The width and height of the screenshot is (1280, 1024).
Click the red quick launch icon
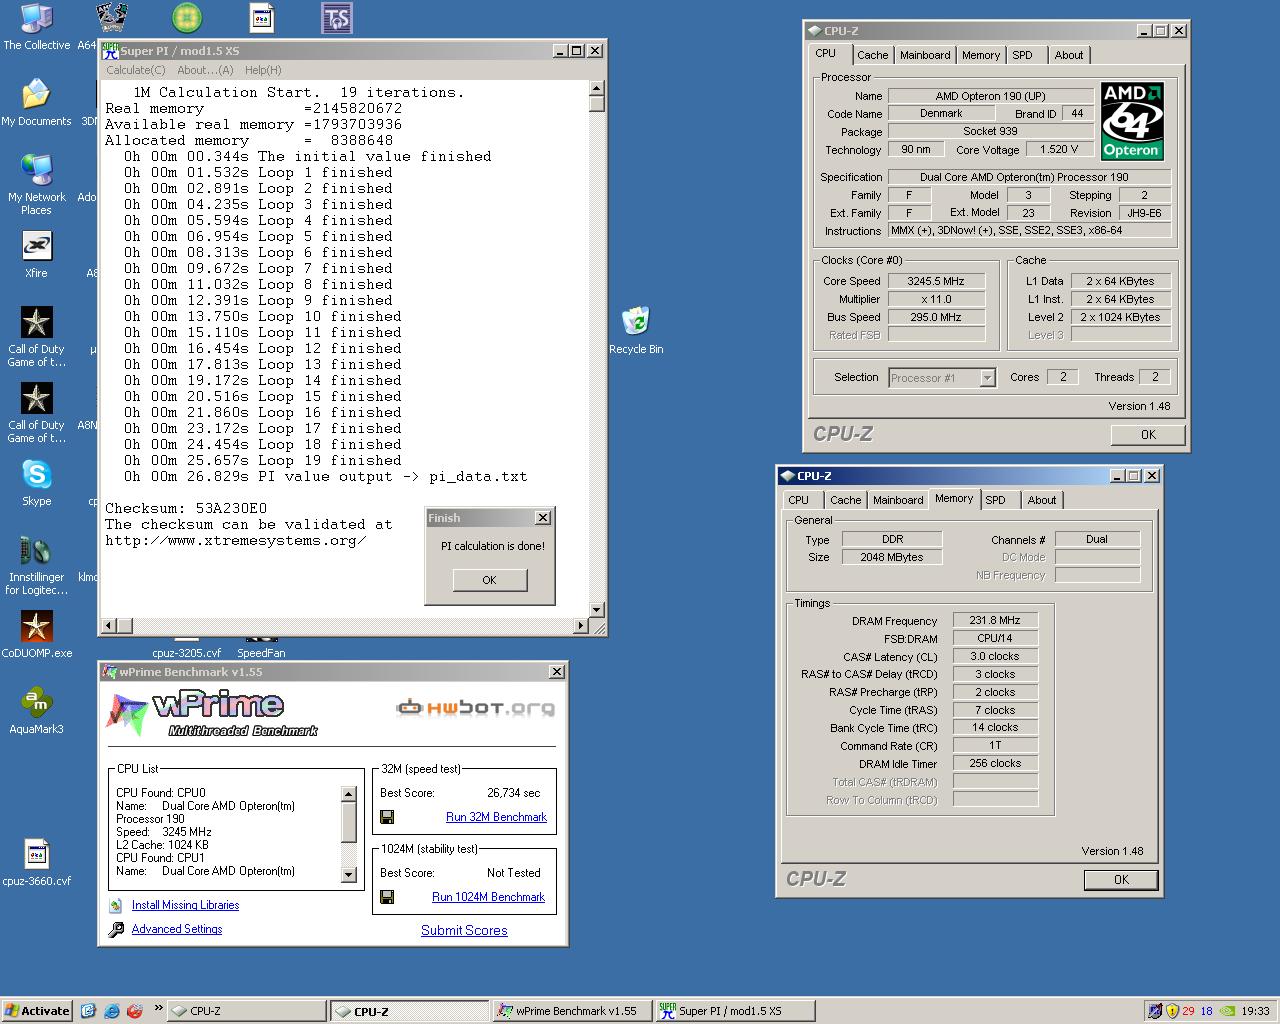[x=135, y=1011]
